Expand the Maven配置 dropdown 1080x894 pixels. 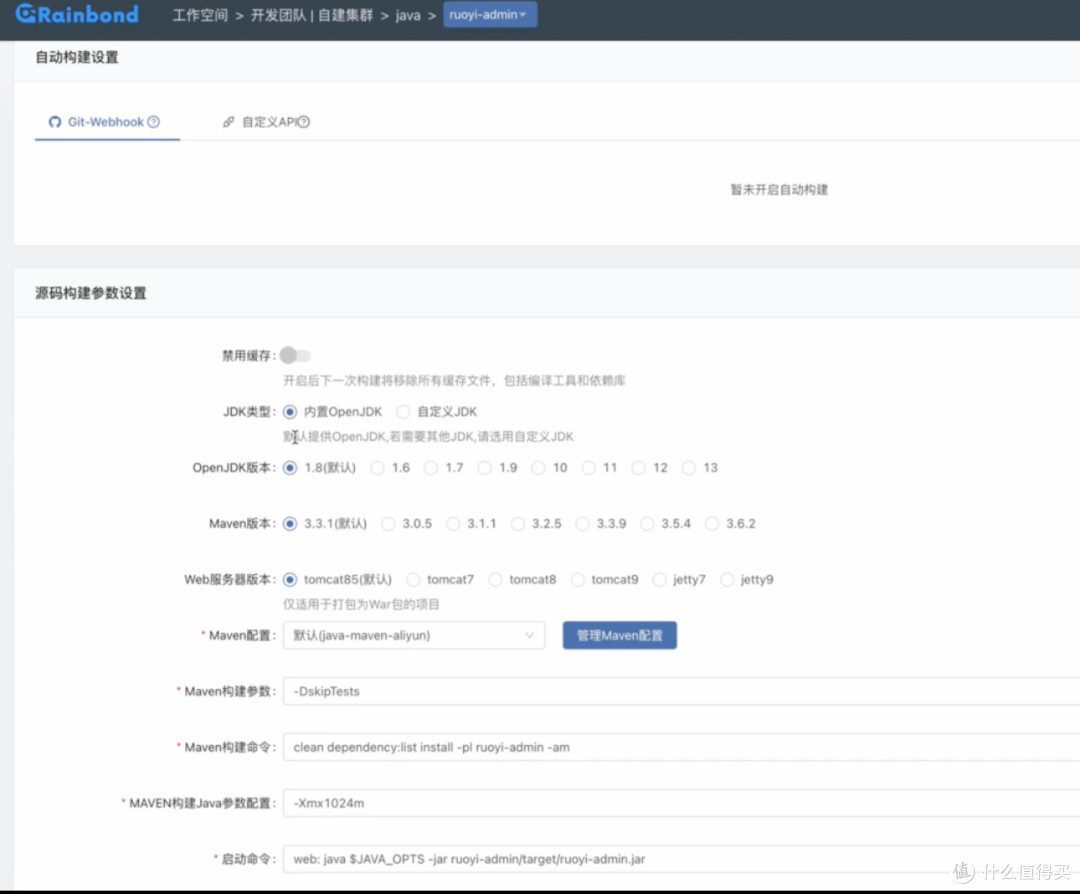pos(414,635)
